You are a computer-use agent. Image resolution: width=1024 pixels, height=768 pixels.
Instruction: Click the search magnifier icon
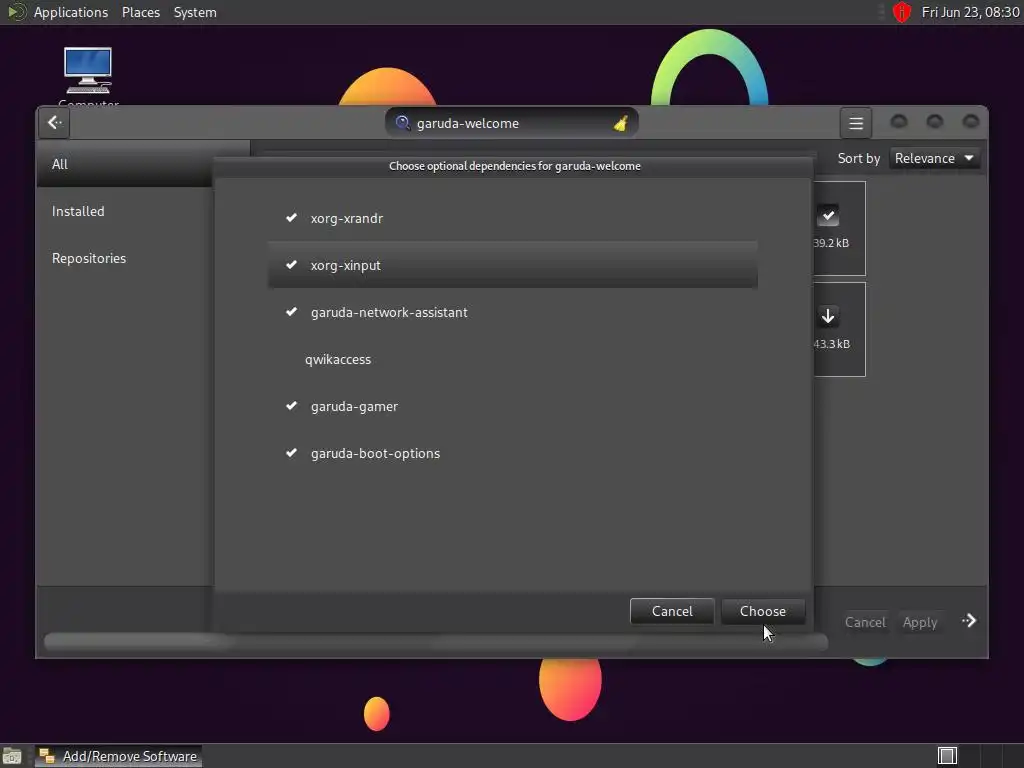coord(402,123)
